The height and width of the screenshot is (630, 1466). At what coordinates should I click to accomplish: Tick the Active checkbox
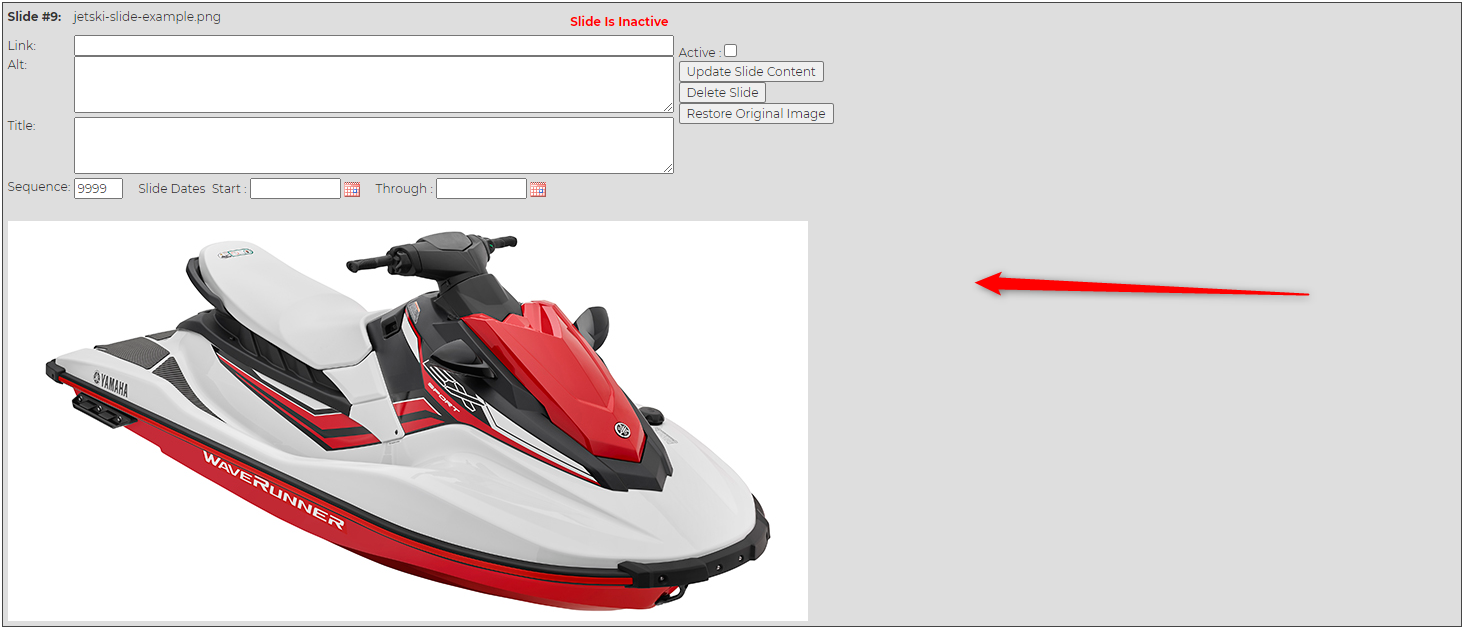tap(731, 51)
